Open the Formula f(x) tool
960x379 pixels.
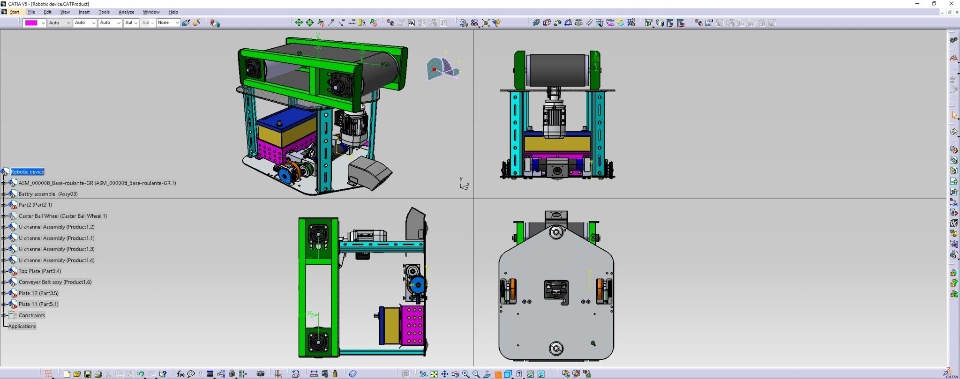(x=181, y=374)
